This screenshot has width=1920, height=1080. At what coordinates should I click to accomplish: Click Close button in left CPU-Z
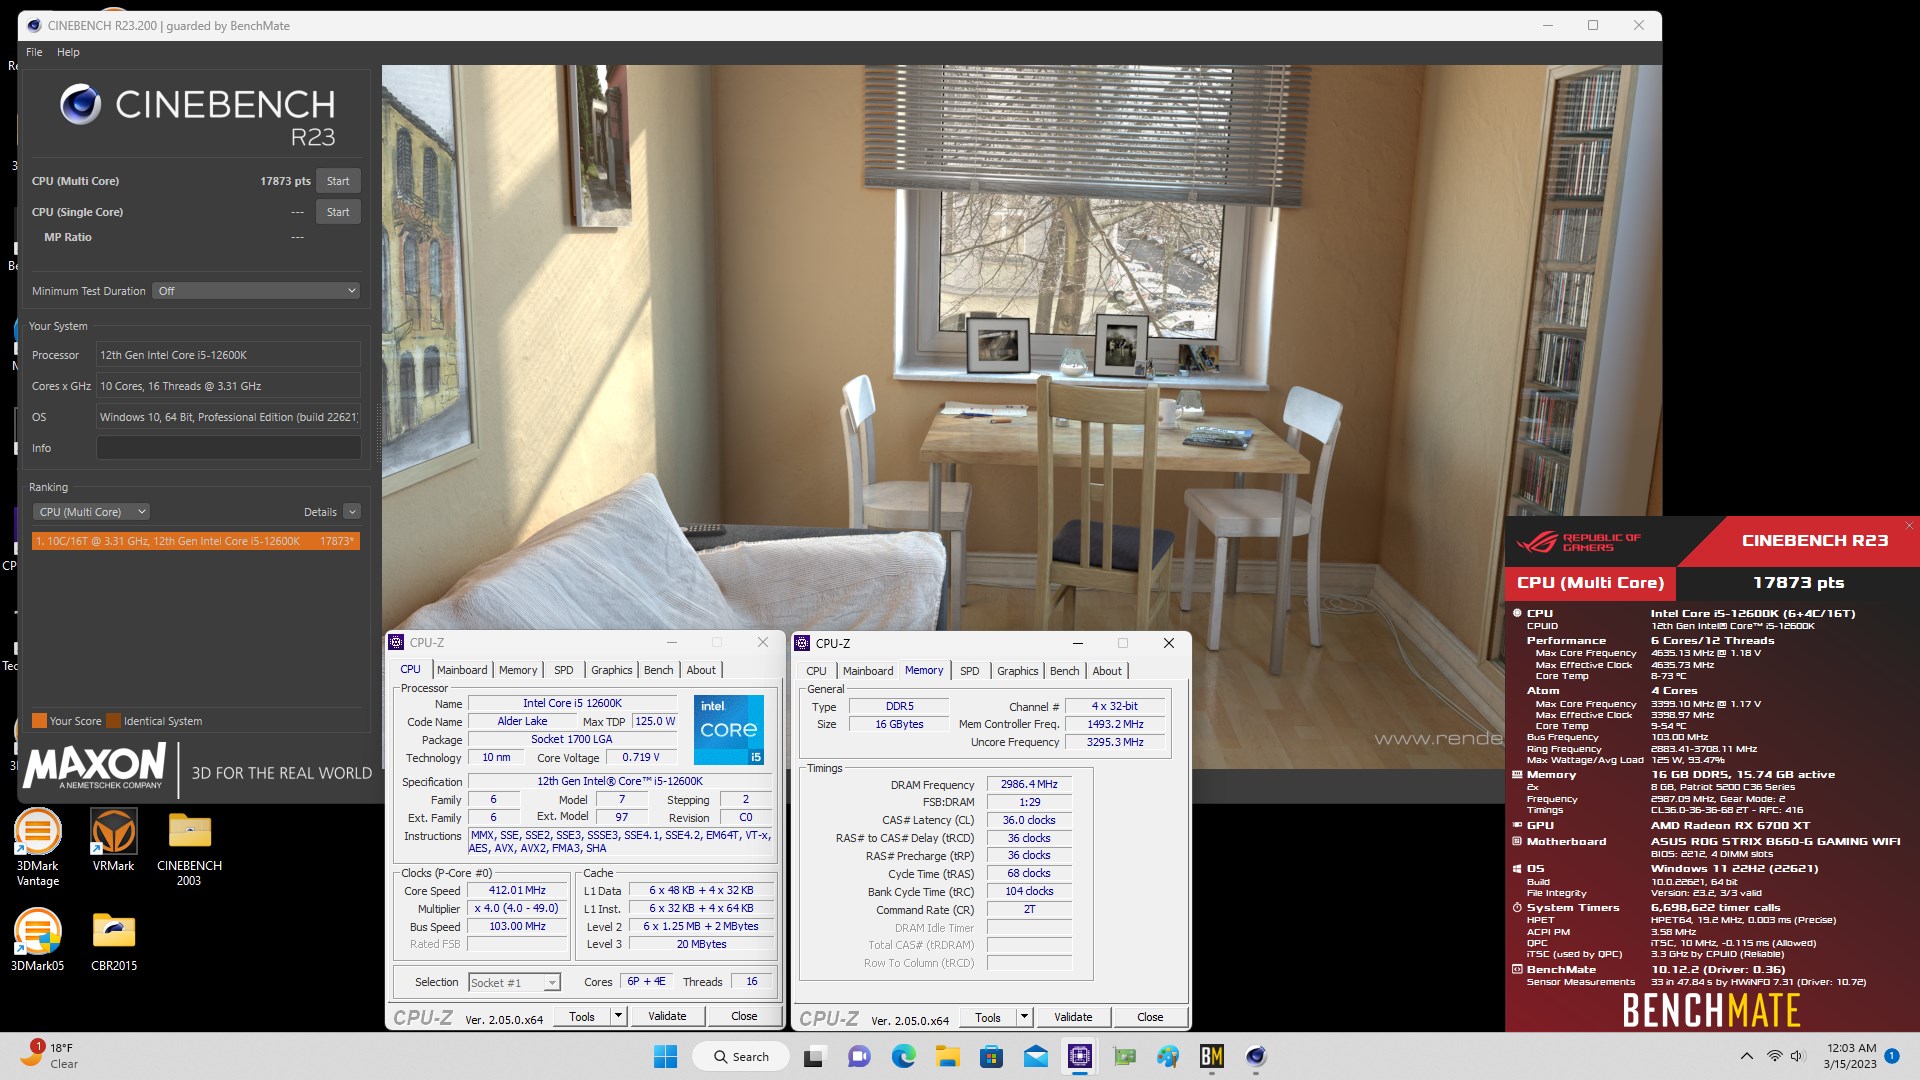[x=744, y=1017]
